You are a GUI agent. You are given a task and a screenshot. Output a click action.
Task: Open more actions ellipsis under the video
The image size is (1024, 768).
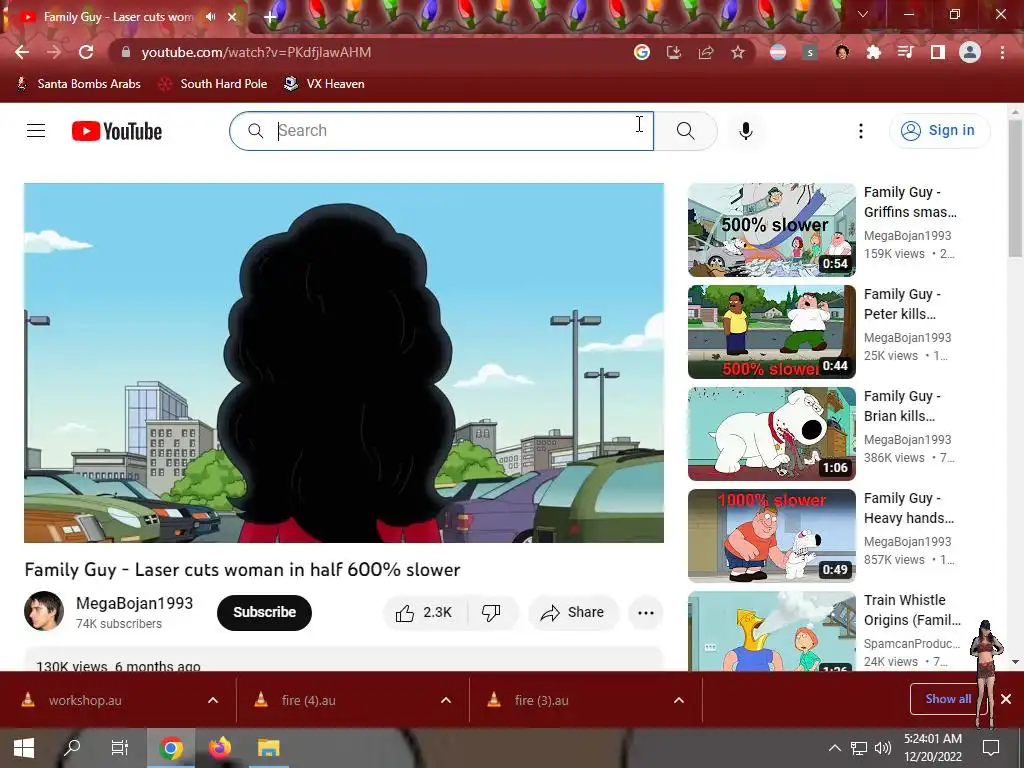point(646,613)
